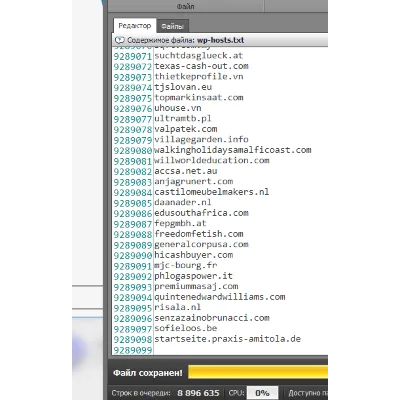Click the yellow progress bar
This screenshot has height=400, width=400.
pos(258,372)
